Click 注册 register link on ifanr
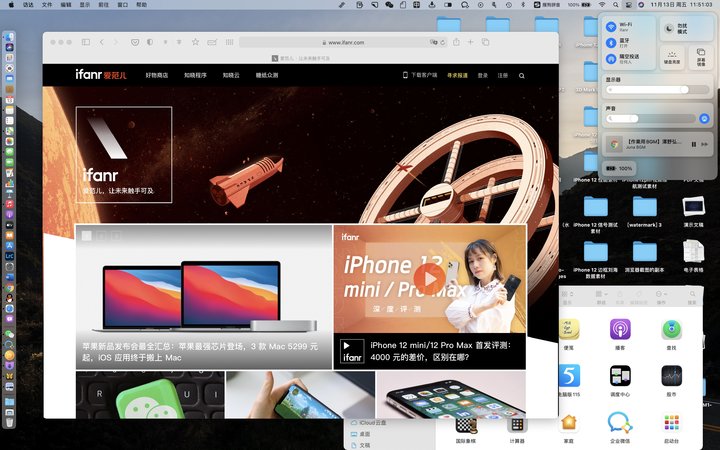Screen dimensions: 720x450 coord(503,75)
